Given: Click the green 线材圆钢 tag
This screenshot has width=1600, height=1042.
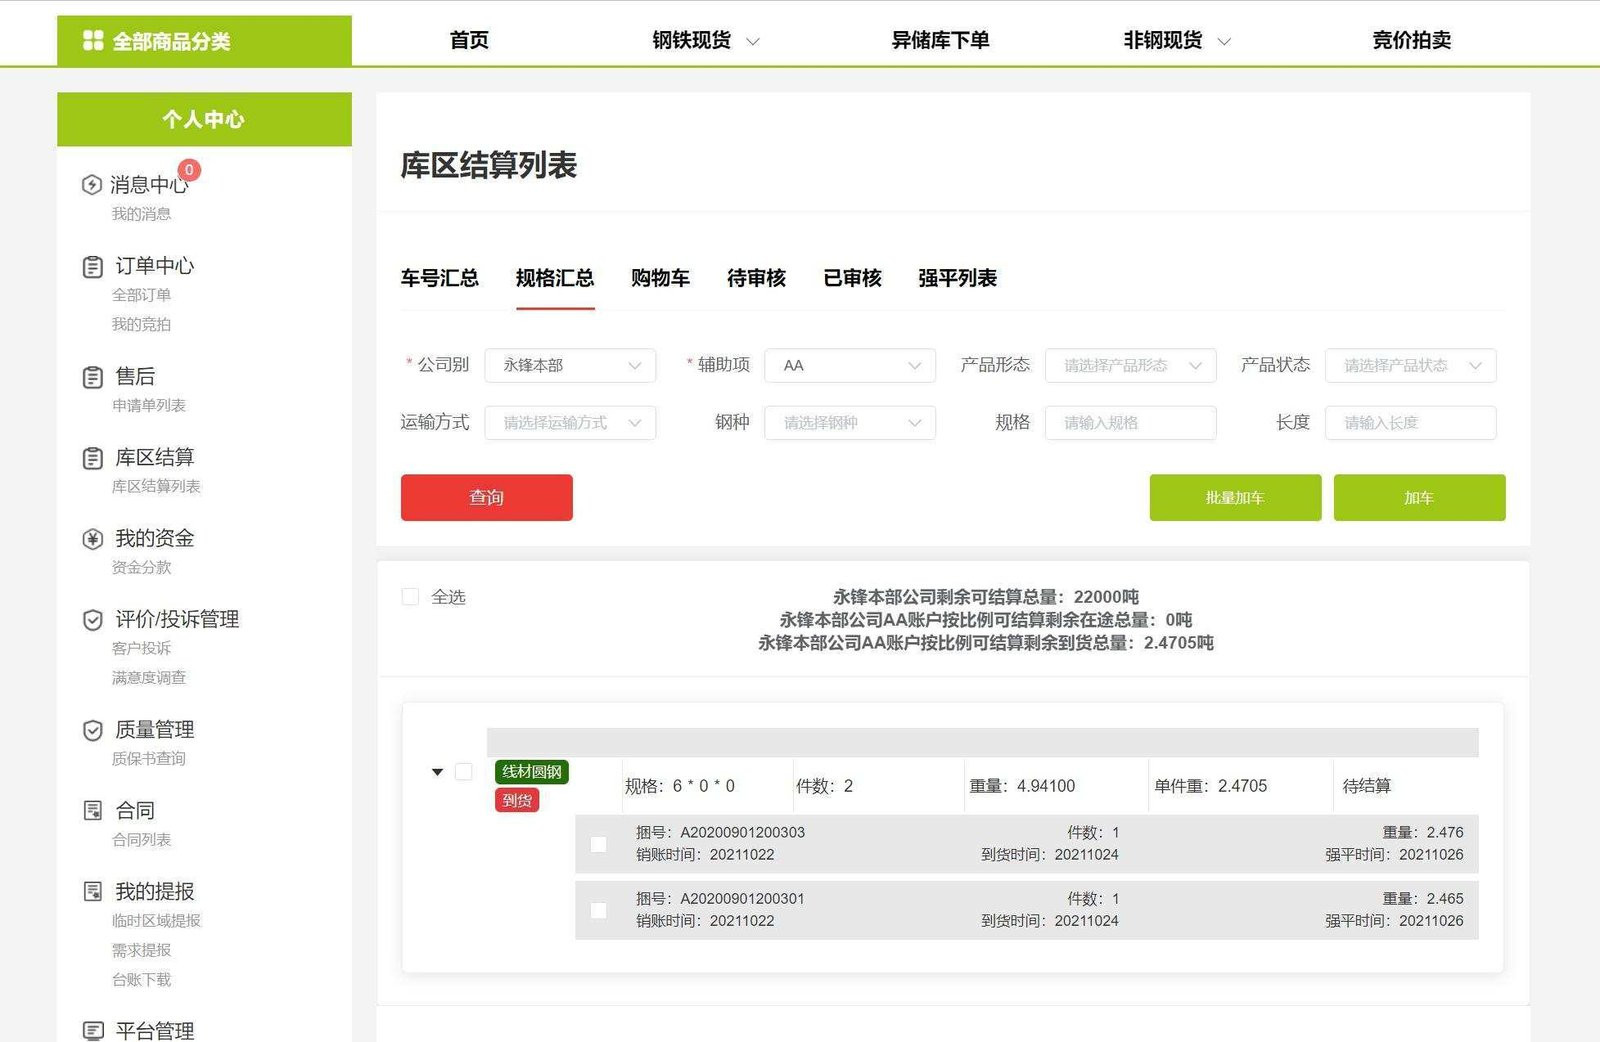Looking at the screenshot, I should click(532, 772).
